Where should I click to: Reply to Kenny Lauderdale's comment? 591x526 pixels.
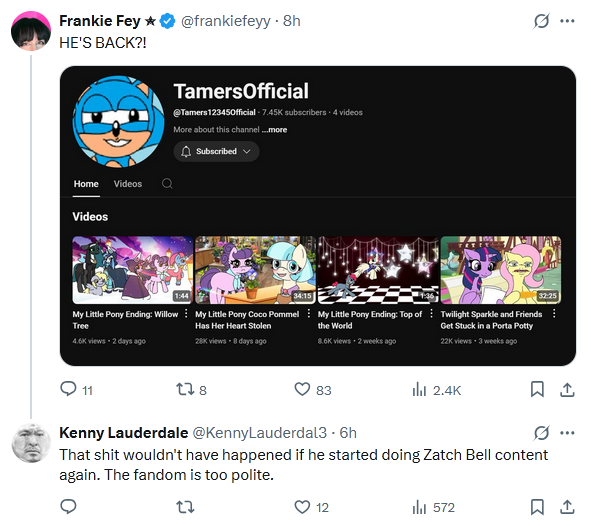point(68,507)
